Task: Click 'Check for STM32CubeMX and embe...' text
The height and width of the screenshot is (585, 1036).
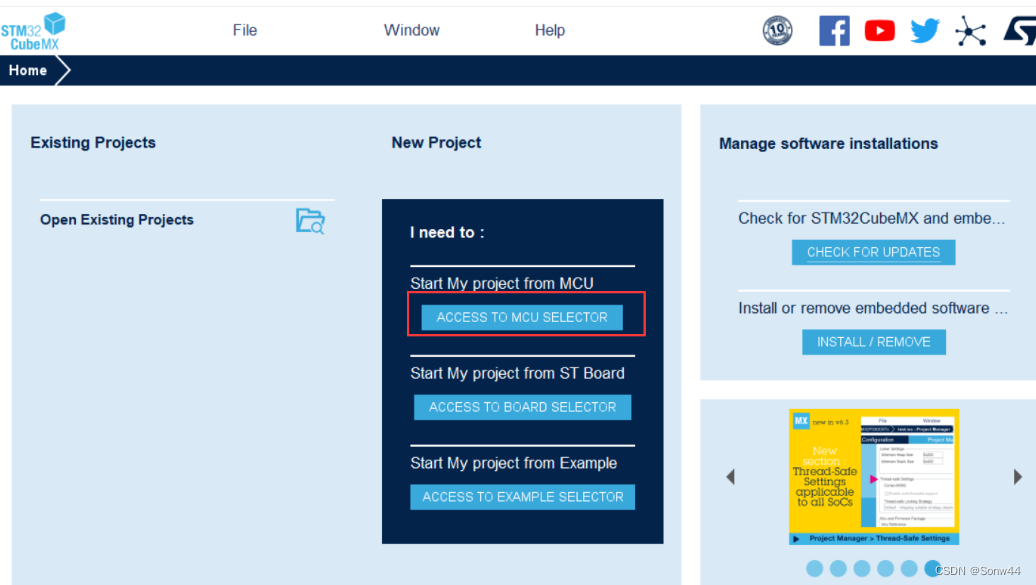Action: pos(871,219)
